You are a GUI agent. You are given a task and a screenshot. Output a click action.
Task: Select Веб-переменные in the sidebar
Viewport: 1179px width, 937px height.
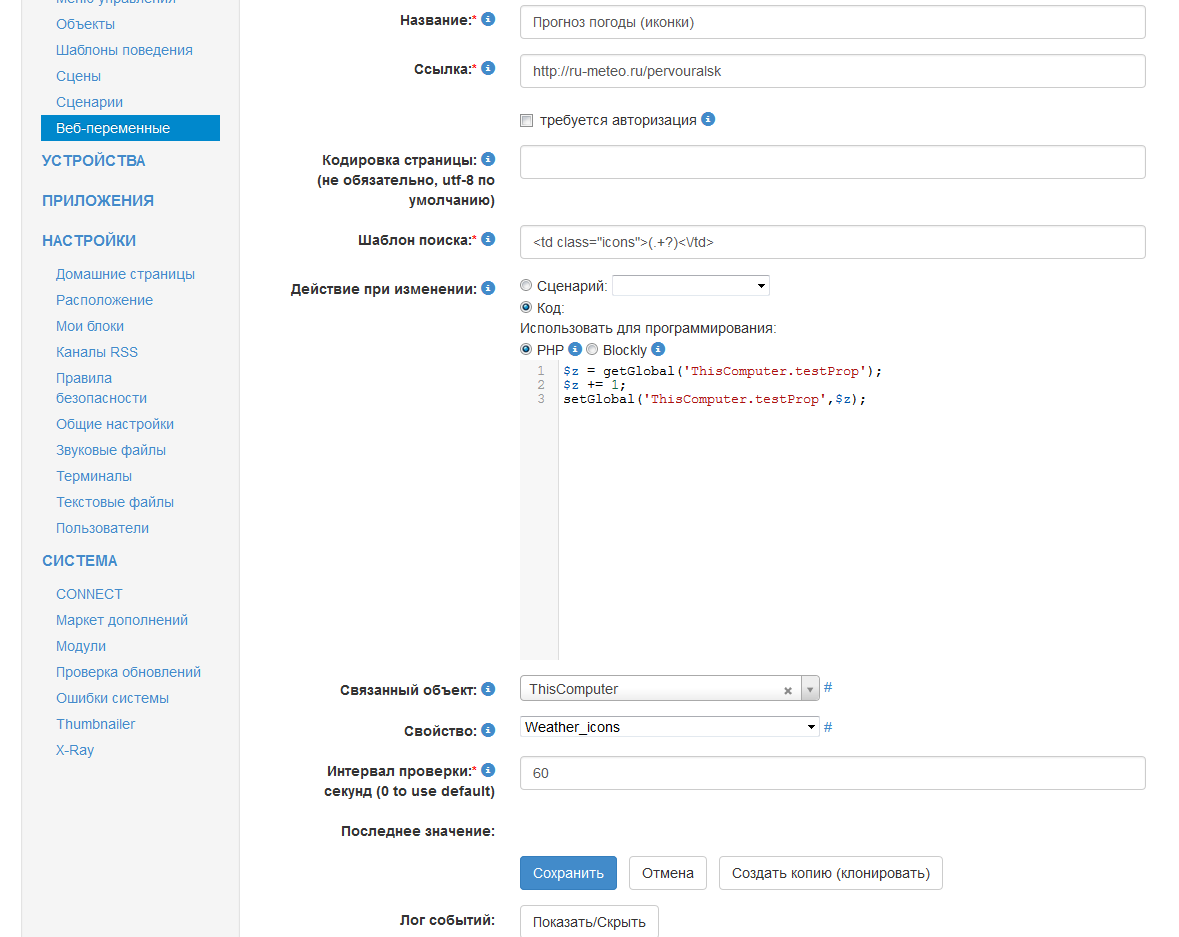tap(130, 128)
